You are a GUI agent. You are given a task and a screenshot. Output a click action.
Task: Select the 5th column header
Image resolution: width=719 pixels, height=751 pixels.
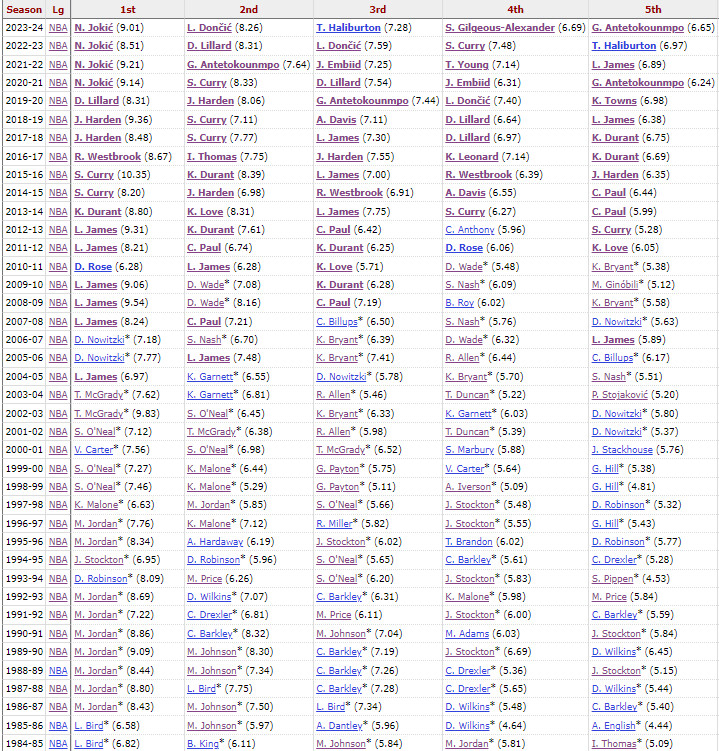[x=653, y=10]
